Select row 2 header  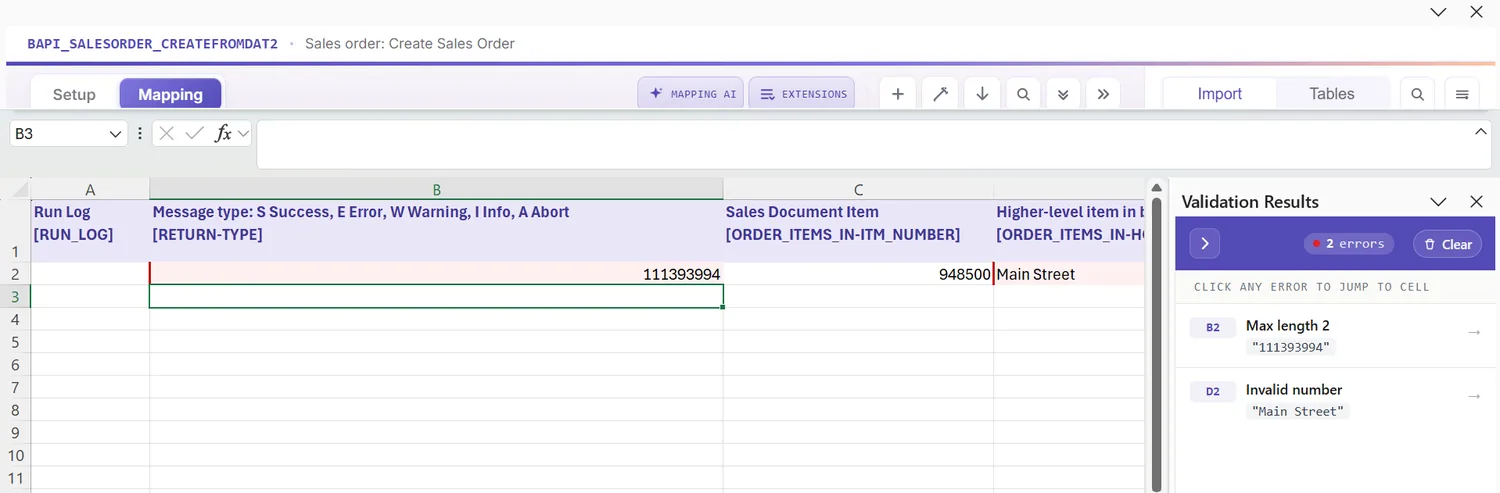pos(15,274)
